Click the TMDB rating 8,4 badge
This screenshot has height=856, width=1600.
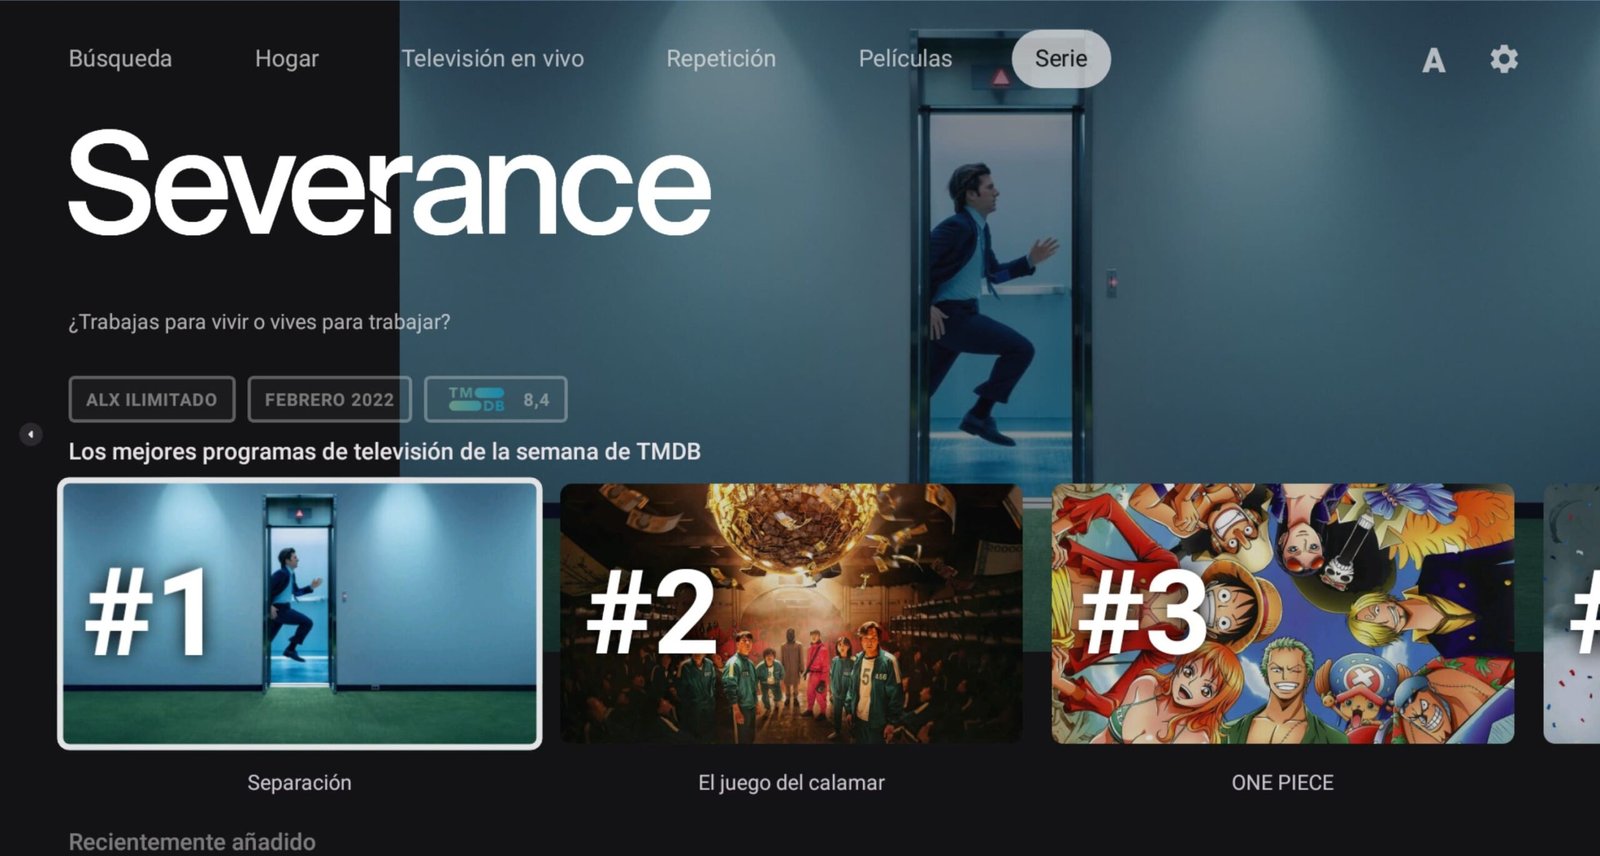tap(496, 399)
